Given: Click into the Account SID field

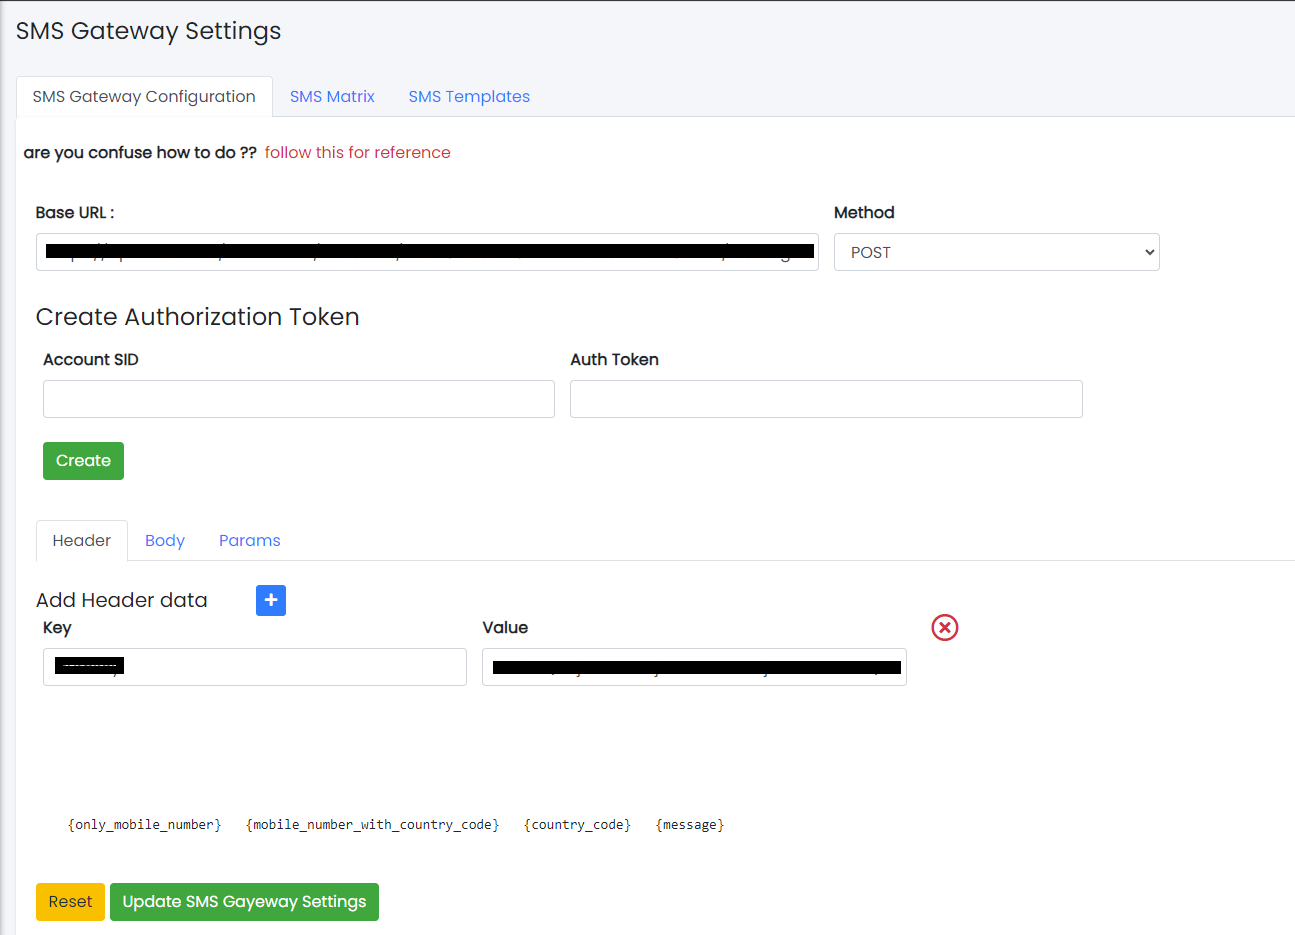Looking at the screenshot, I should tap(298, 399).
